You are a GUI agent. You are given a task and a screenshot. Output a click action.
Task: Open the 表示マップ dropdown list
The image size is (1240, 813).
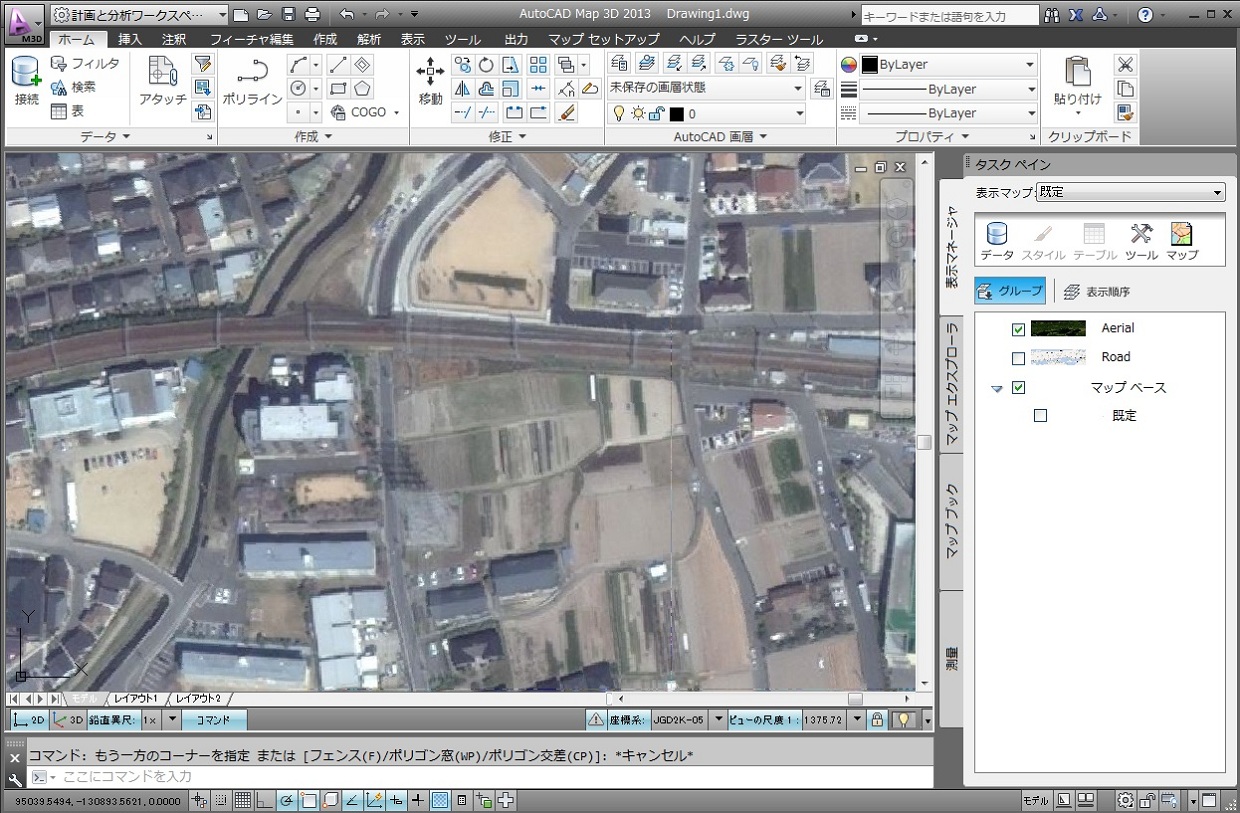(x=1130, y=192)
